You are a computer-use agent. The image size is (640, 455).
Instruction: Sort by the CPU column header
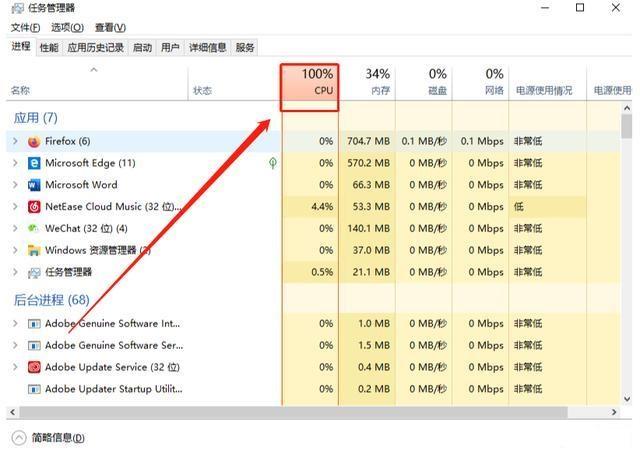pos(309,82)
